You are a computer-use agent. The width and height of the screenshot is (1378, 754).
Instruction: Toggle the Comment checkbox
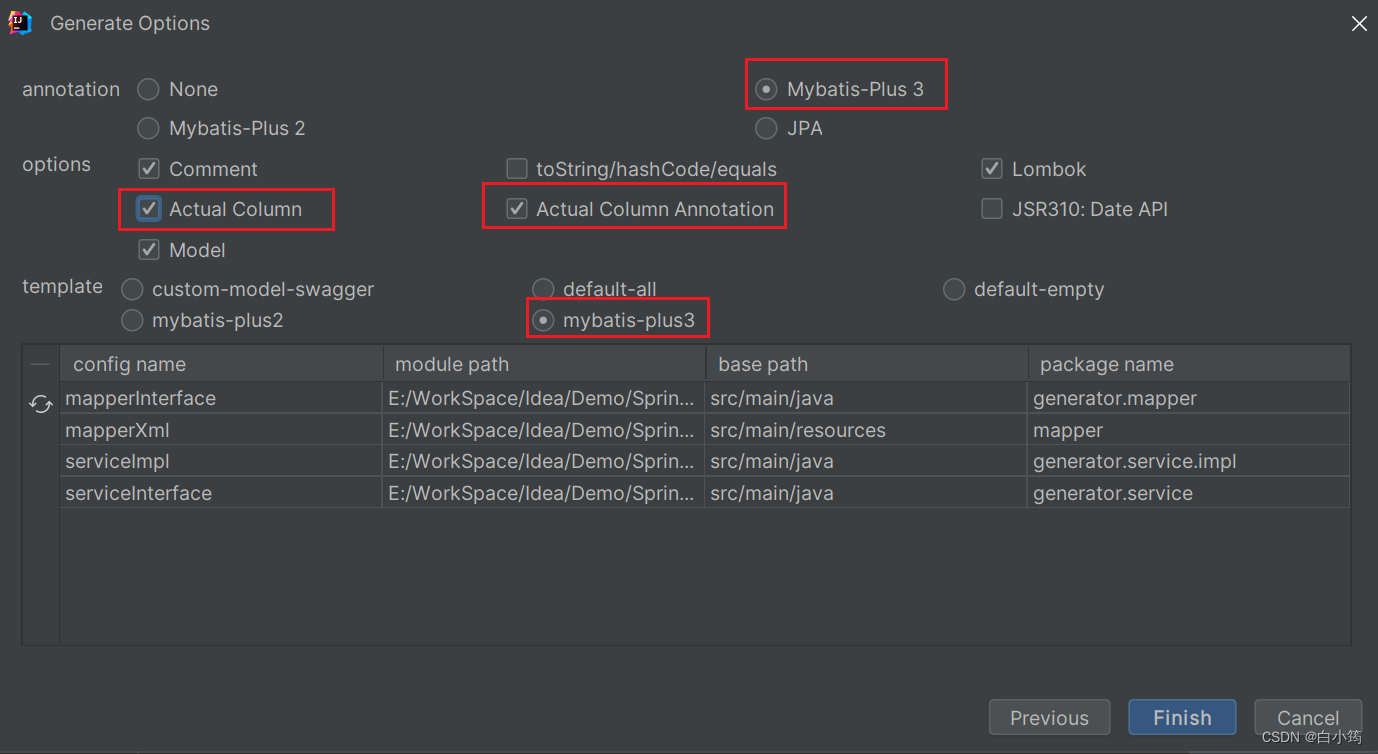(149, 169)
